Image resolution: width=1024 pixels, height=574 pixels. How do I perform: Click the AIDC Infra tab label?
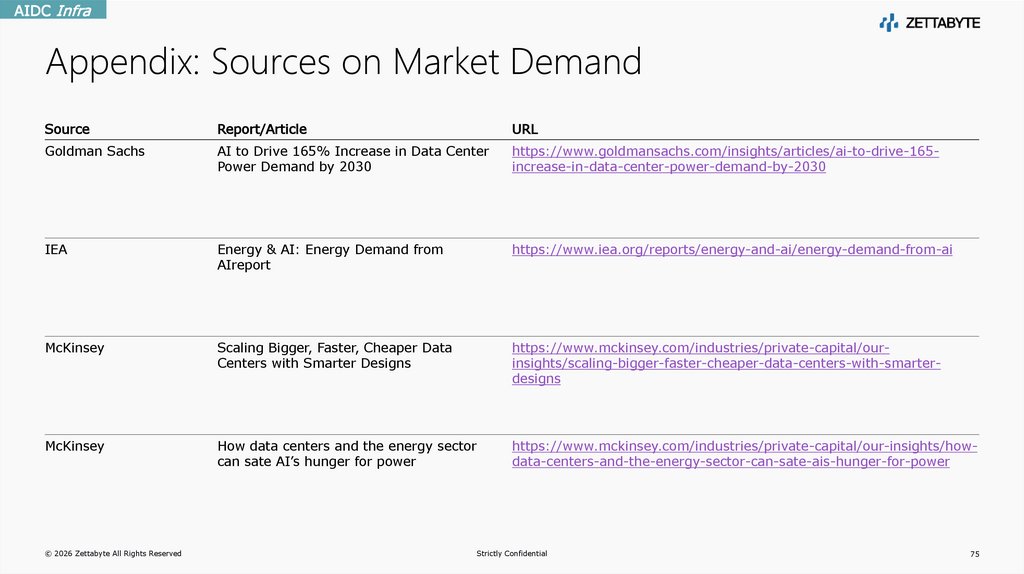[53, 10]
